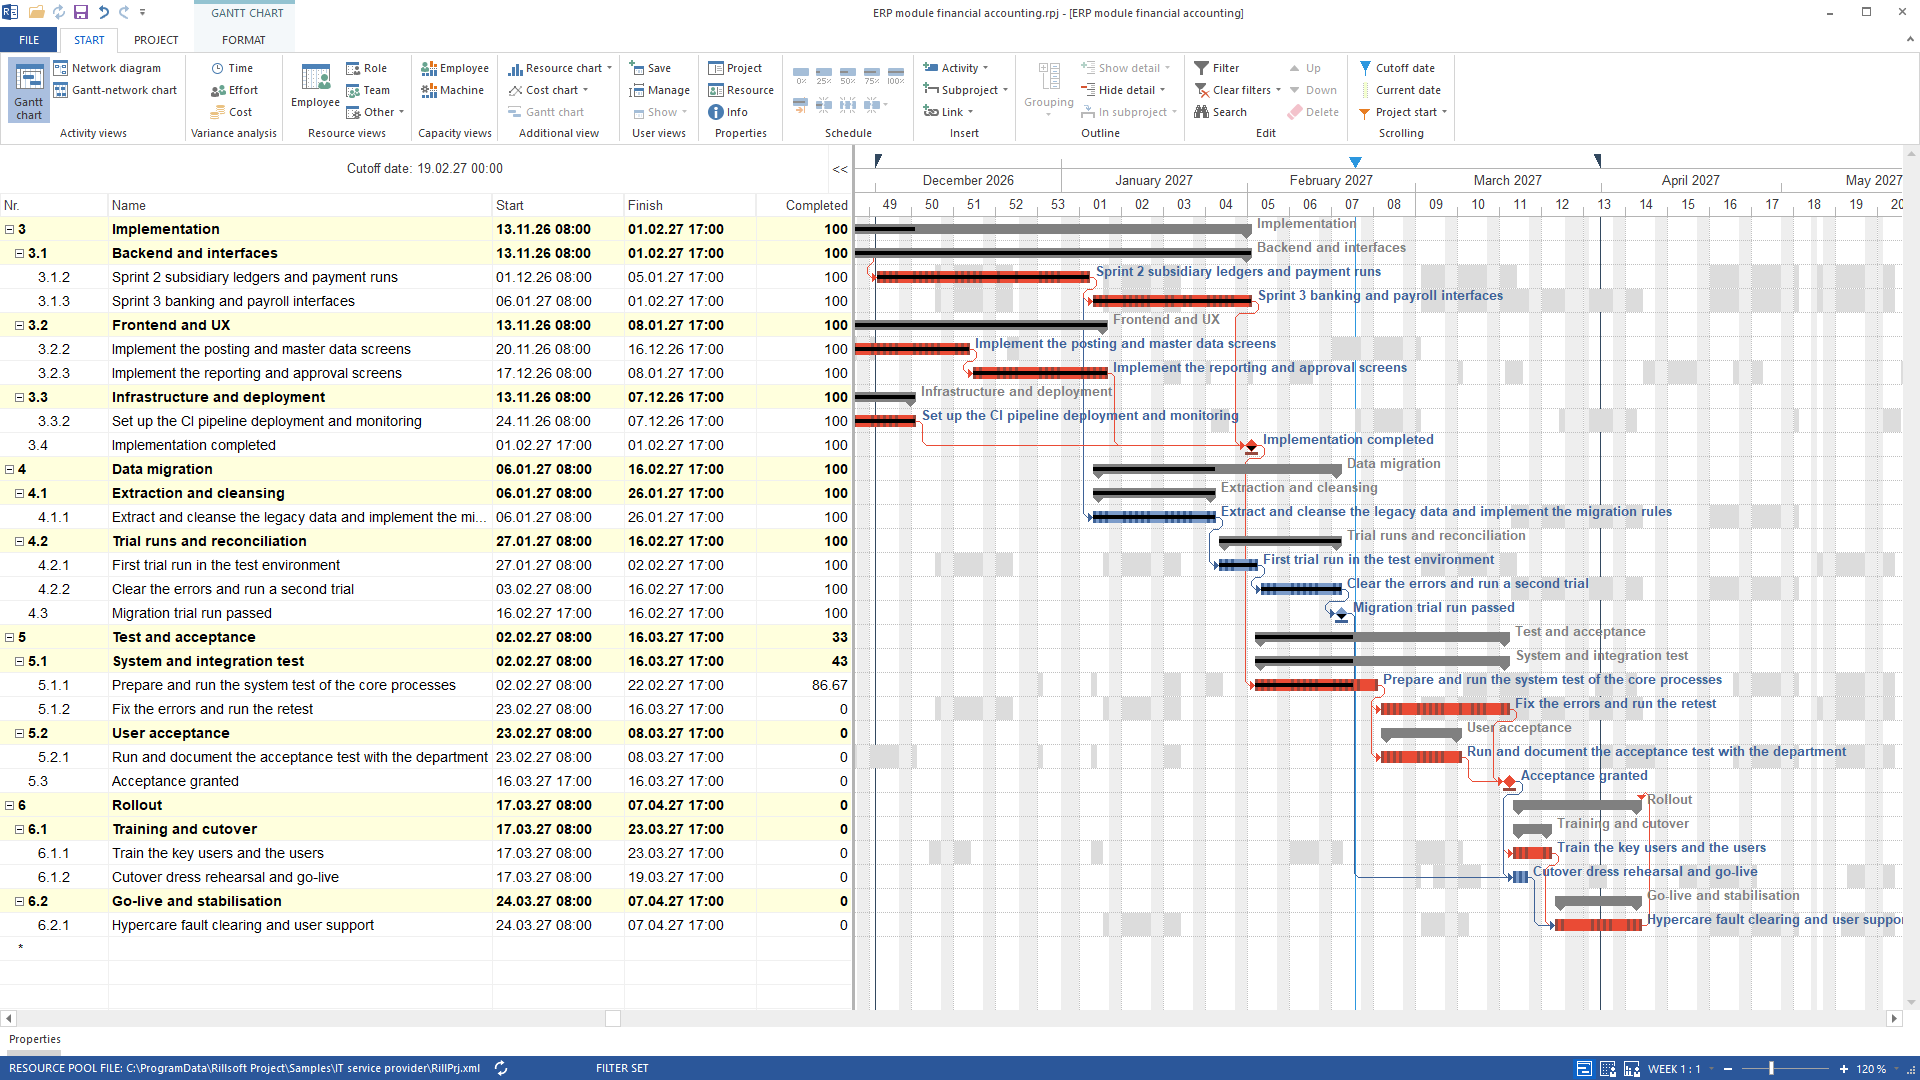Switch to the PROJECT ribbon tab

[x=156, y=40]
